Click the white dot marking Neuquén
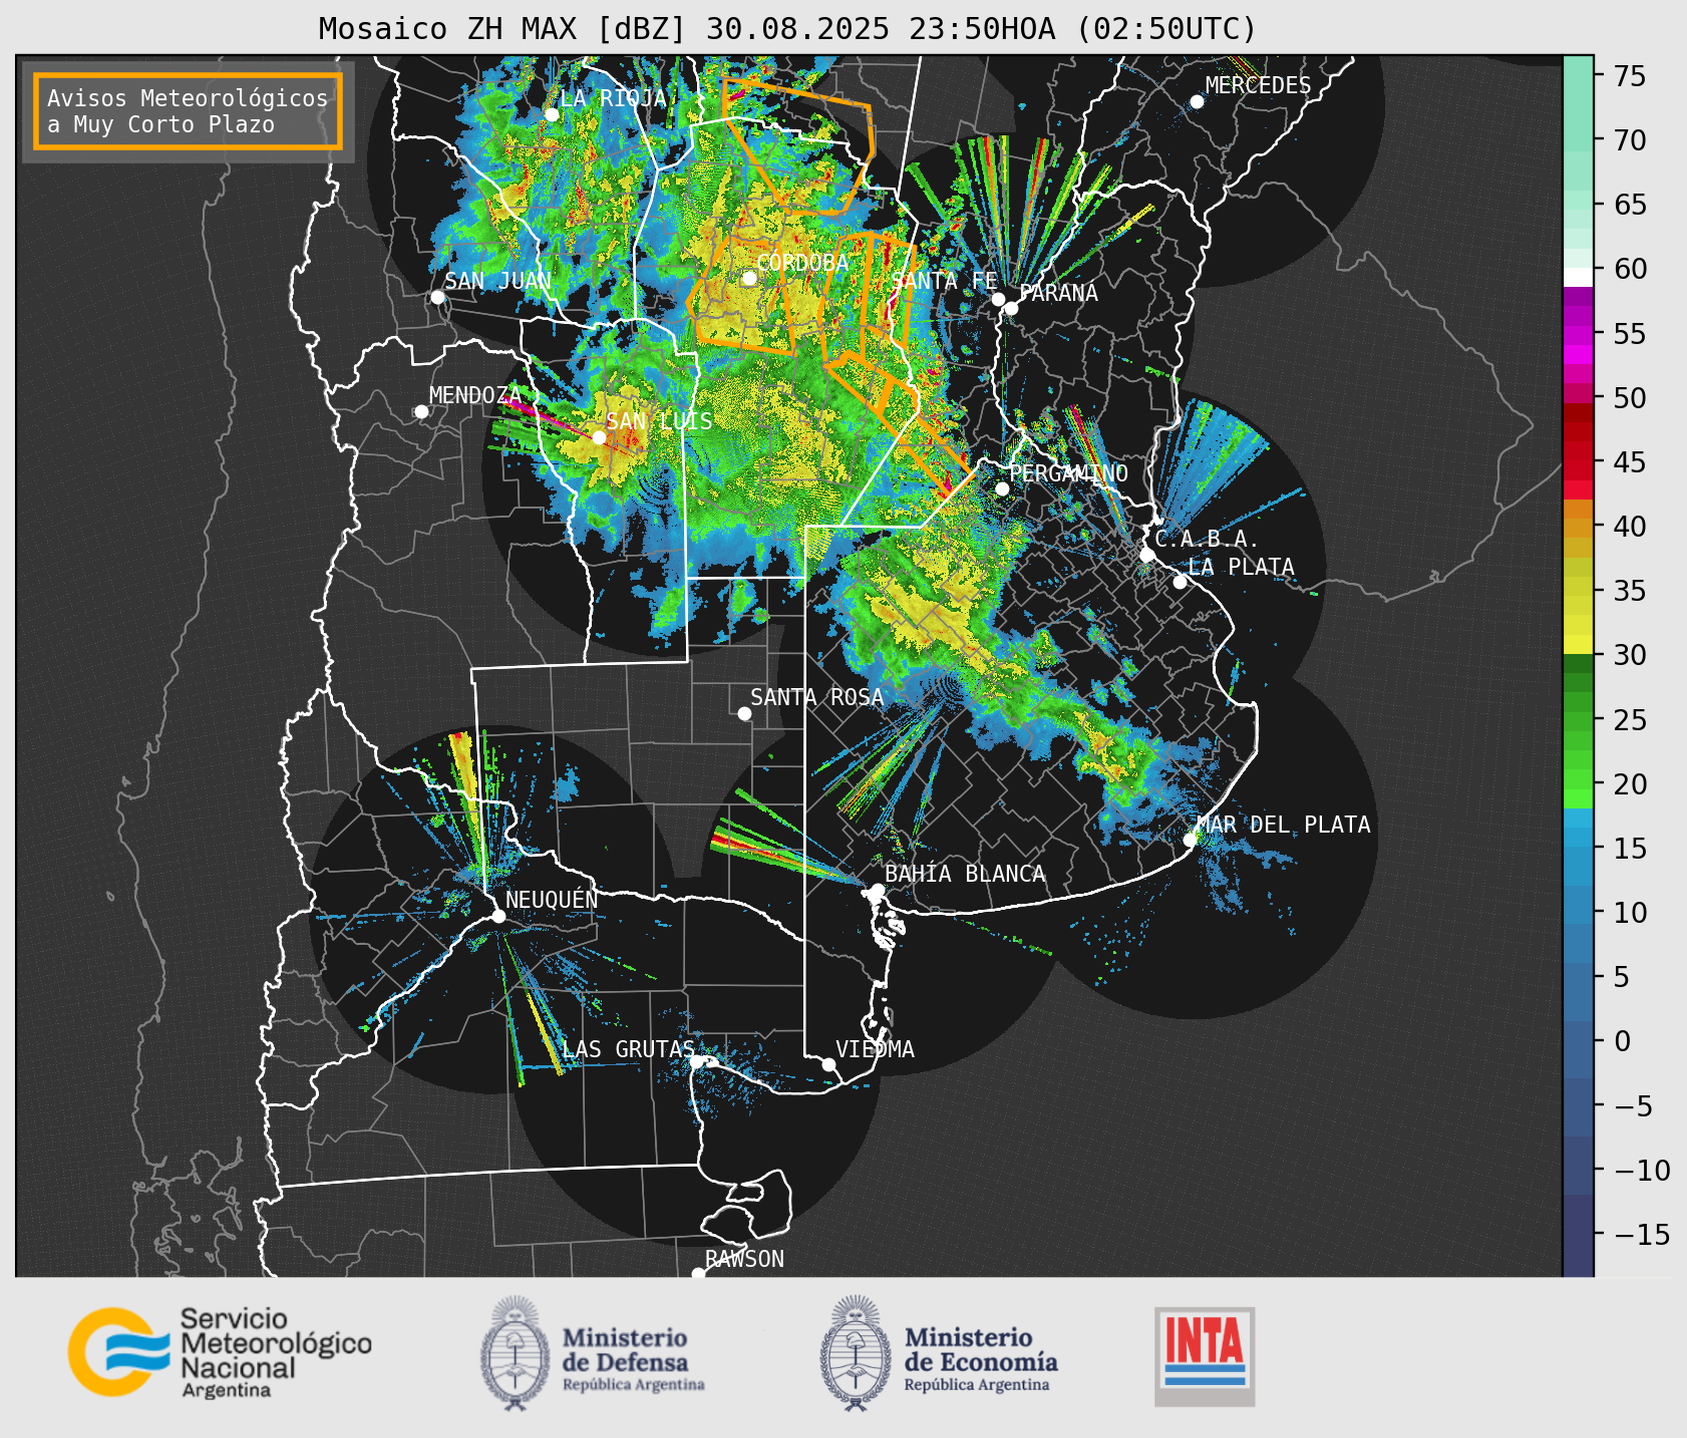This screenshot has height=1438, width=1687. pos(498,916)
